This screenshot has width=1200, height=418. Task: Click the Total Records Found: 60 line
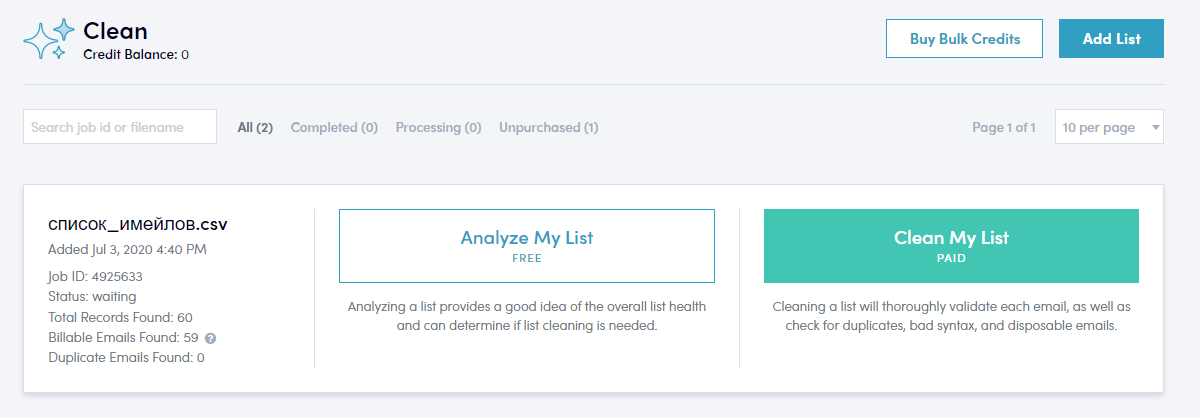(x=120, y=317)
